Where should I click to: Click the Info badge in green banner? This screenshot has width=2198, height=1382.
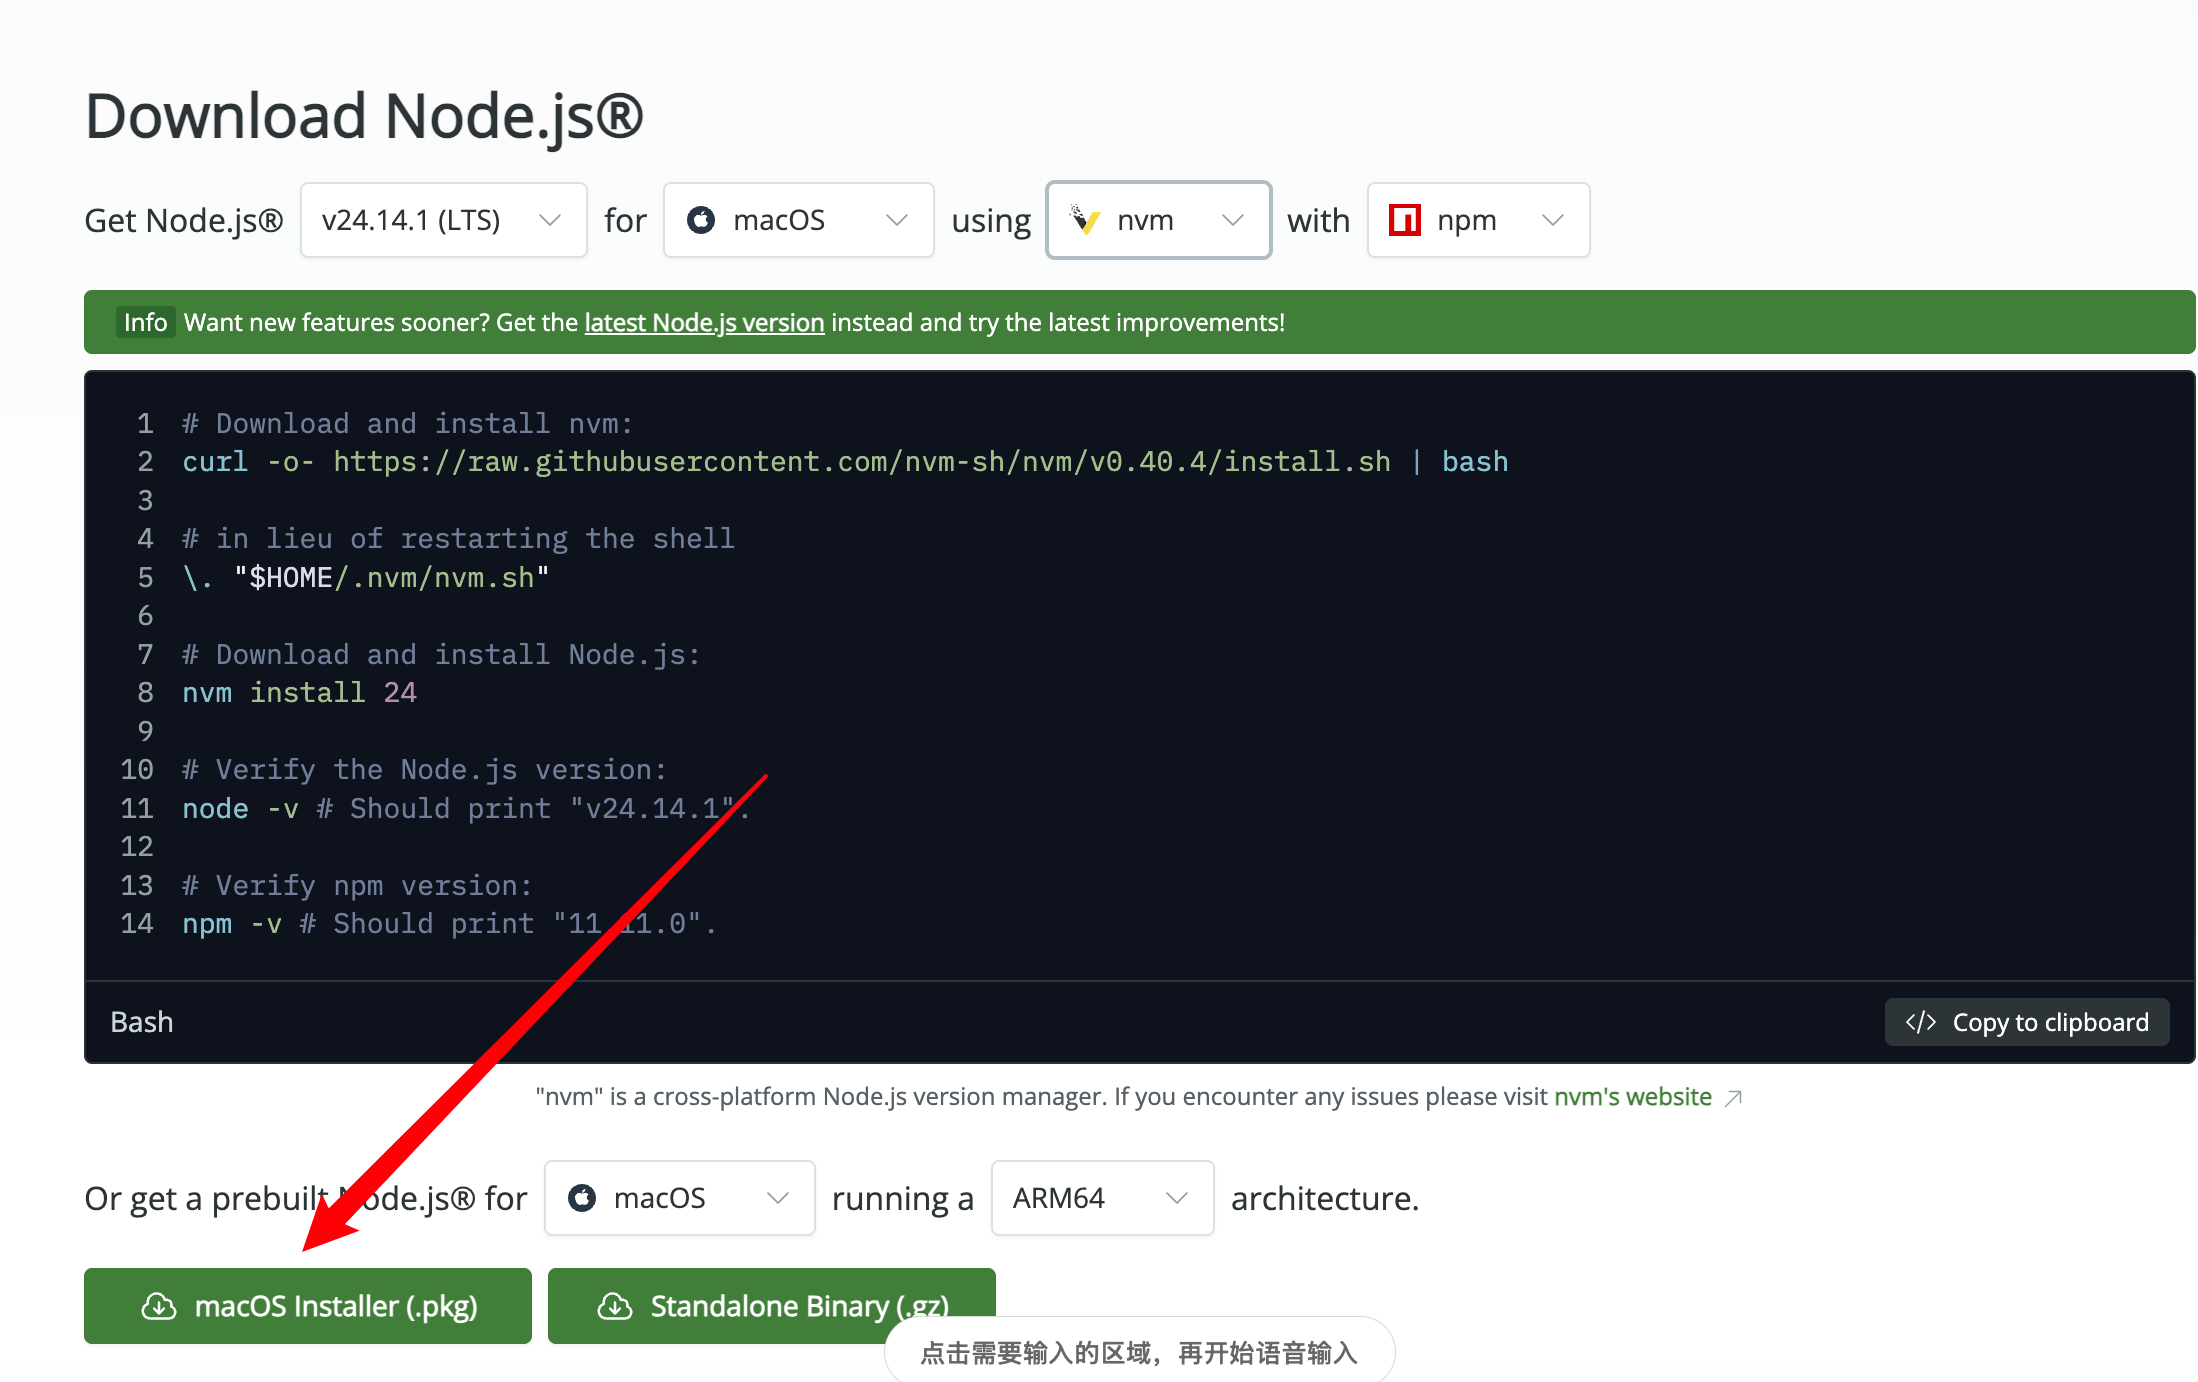(x=145, y=322)
